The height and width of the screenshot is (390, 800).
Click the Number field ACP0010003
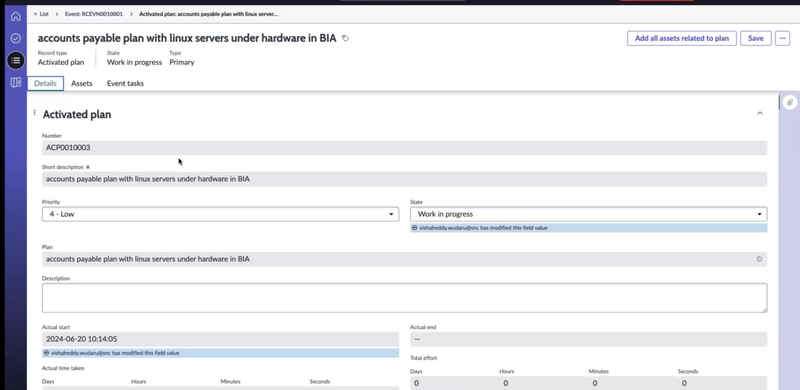pos(404,148)
